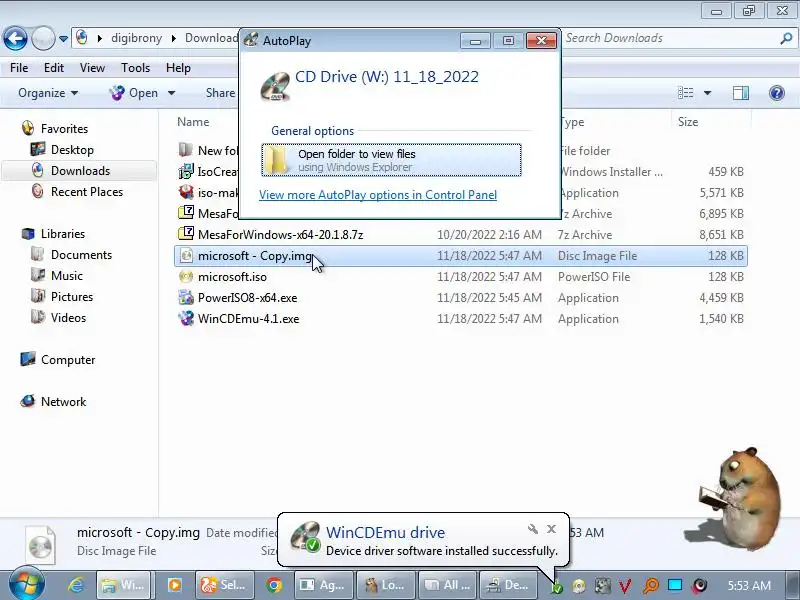Select Network in navigation pane
800x600 pixels.
point(63,402)
